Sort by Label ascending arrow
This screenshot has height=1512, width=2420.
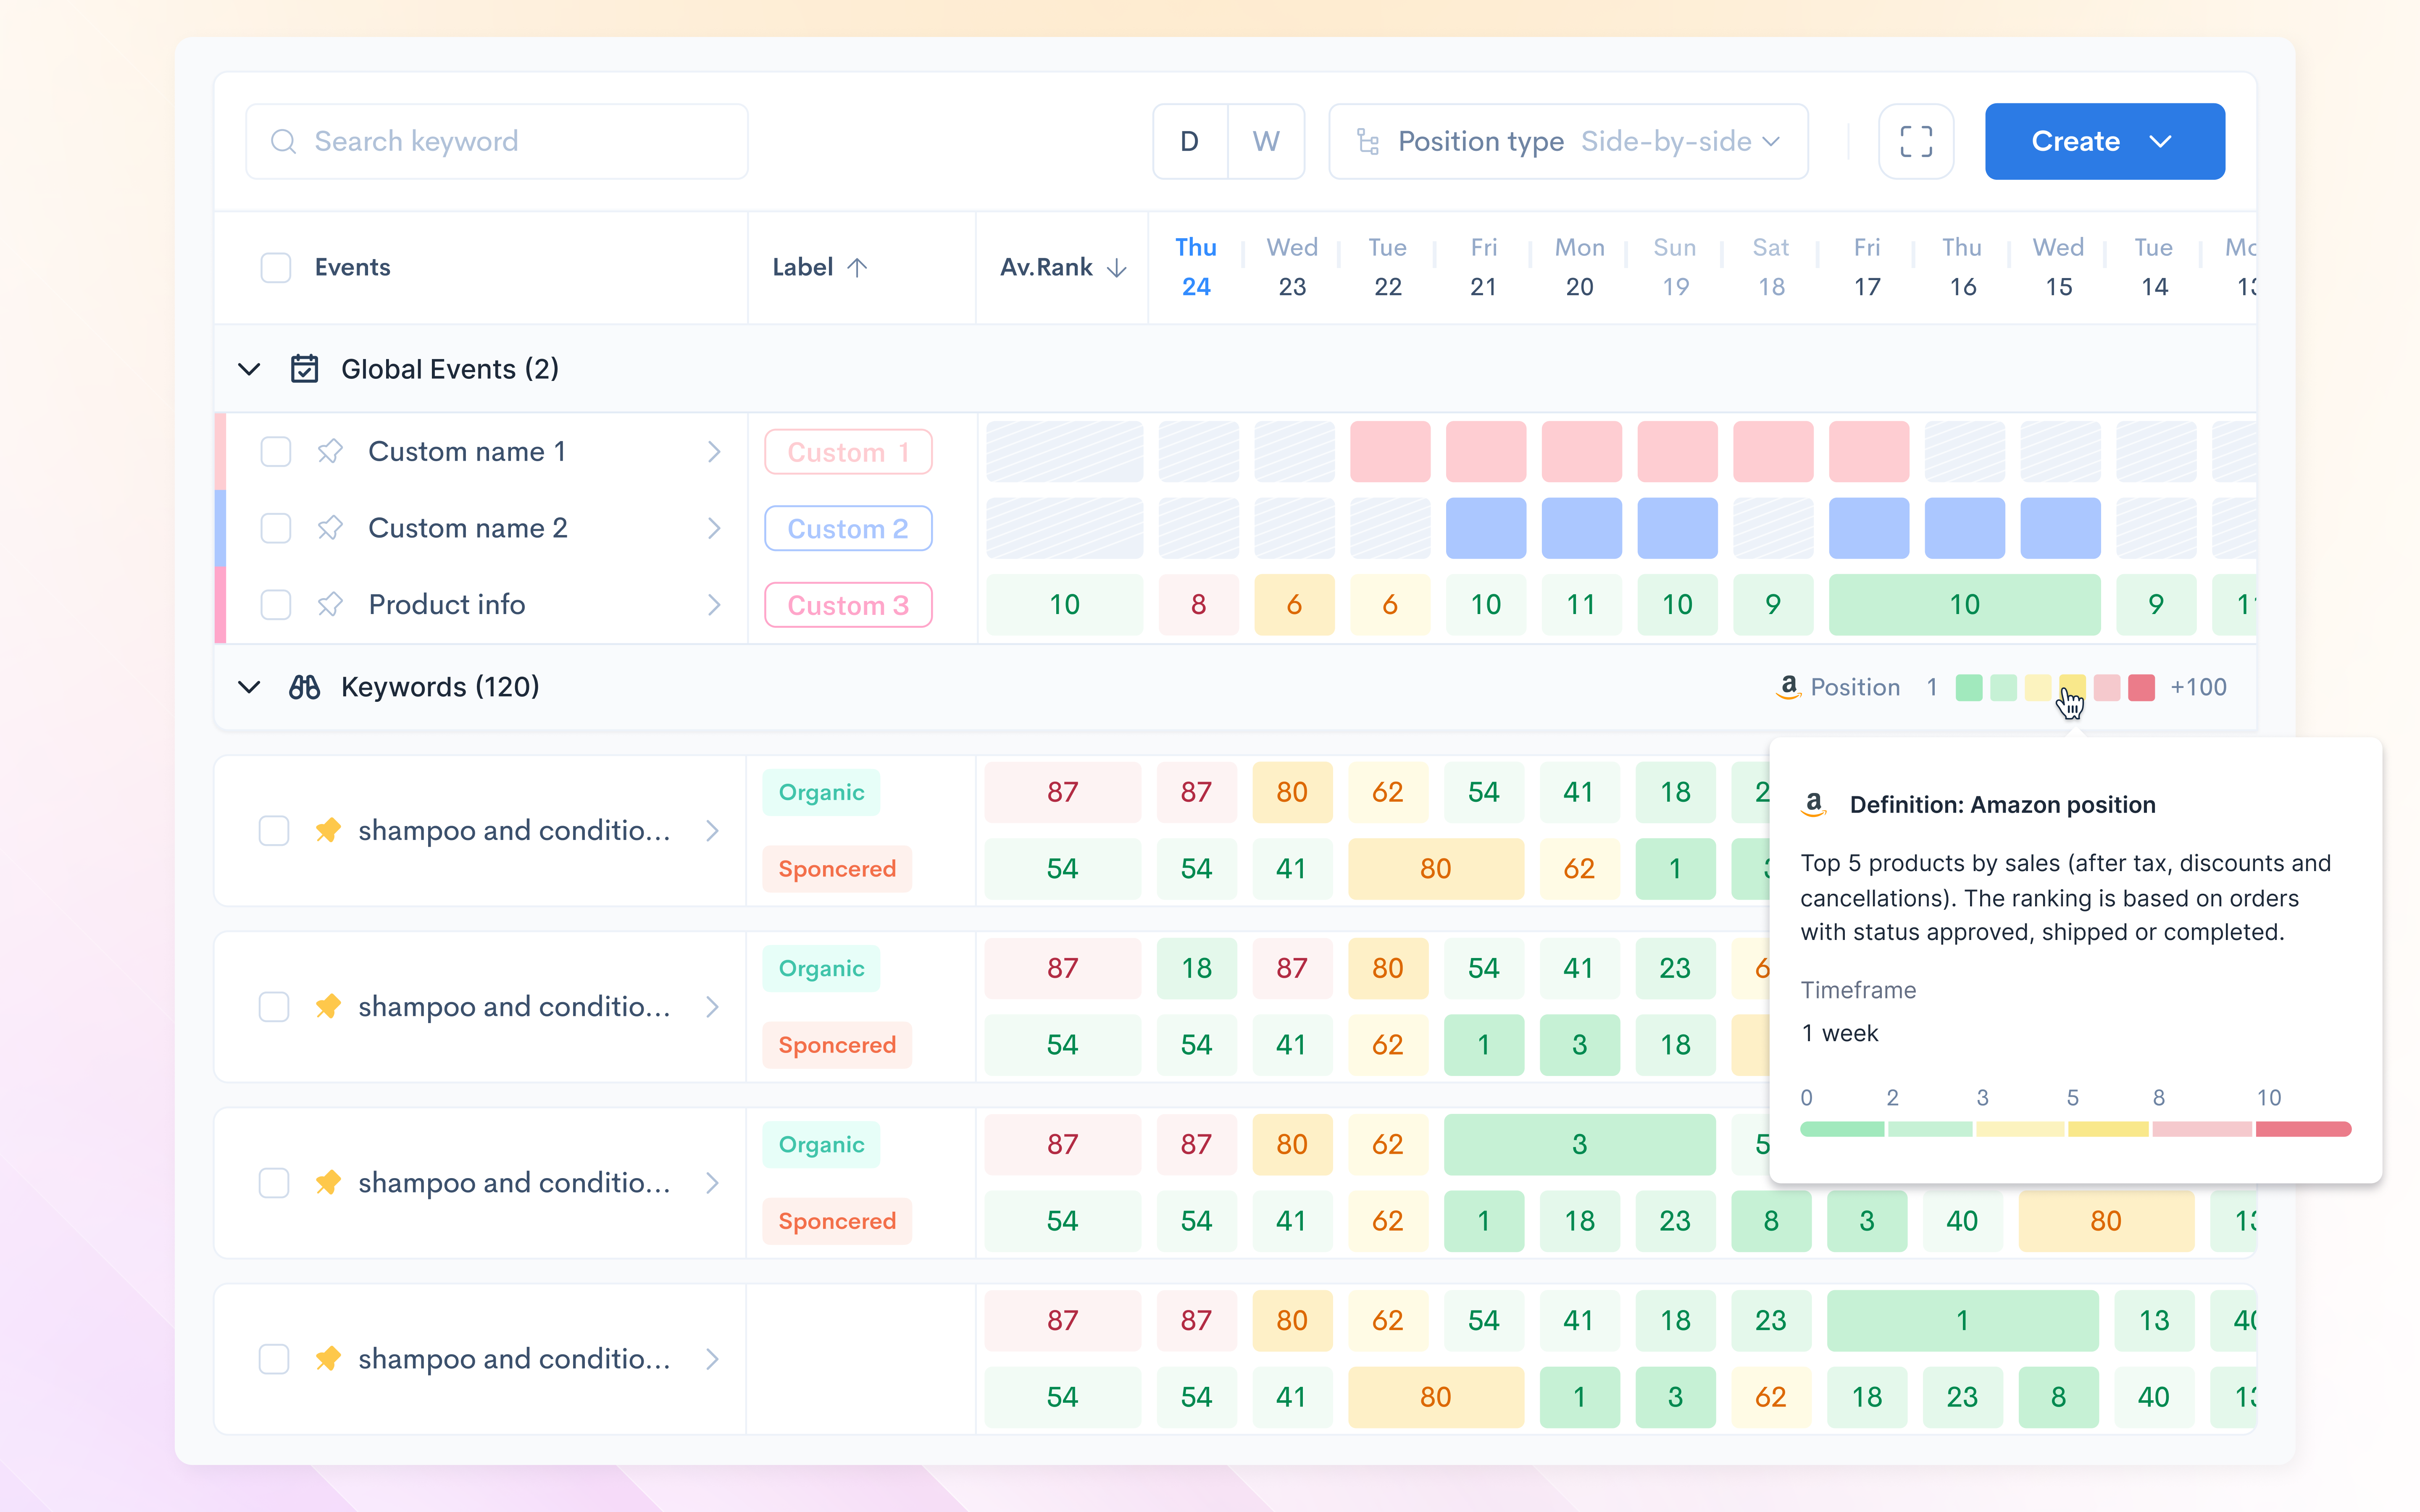click(x=857, y=267)
